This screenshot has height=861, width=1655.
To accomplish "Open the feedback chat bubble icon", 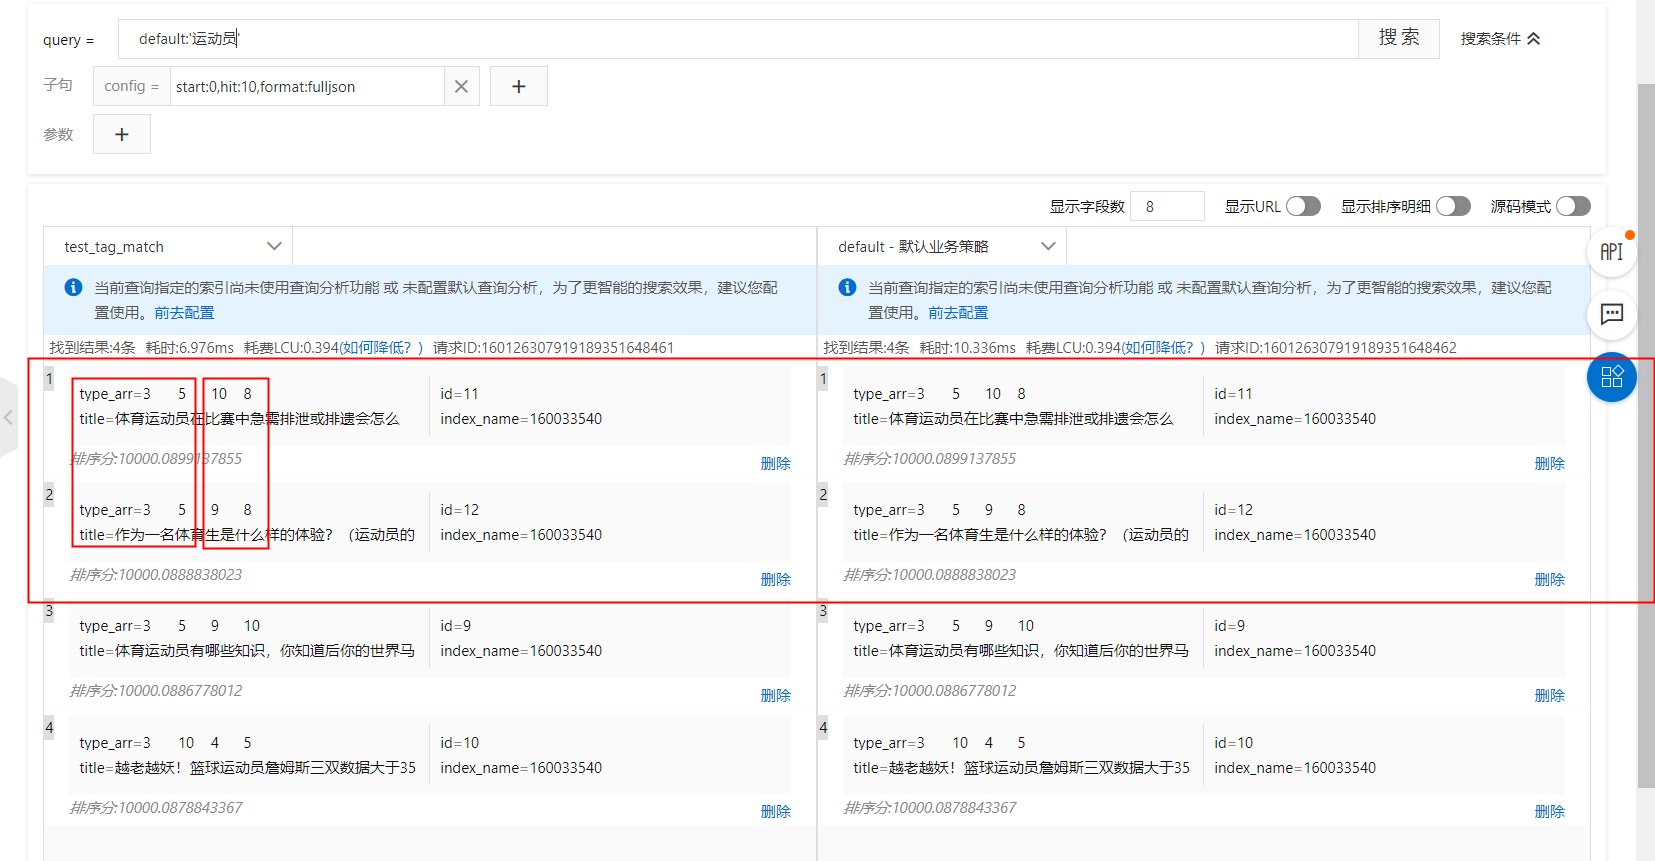I will click(x=1611, y=314).
